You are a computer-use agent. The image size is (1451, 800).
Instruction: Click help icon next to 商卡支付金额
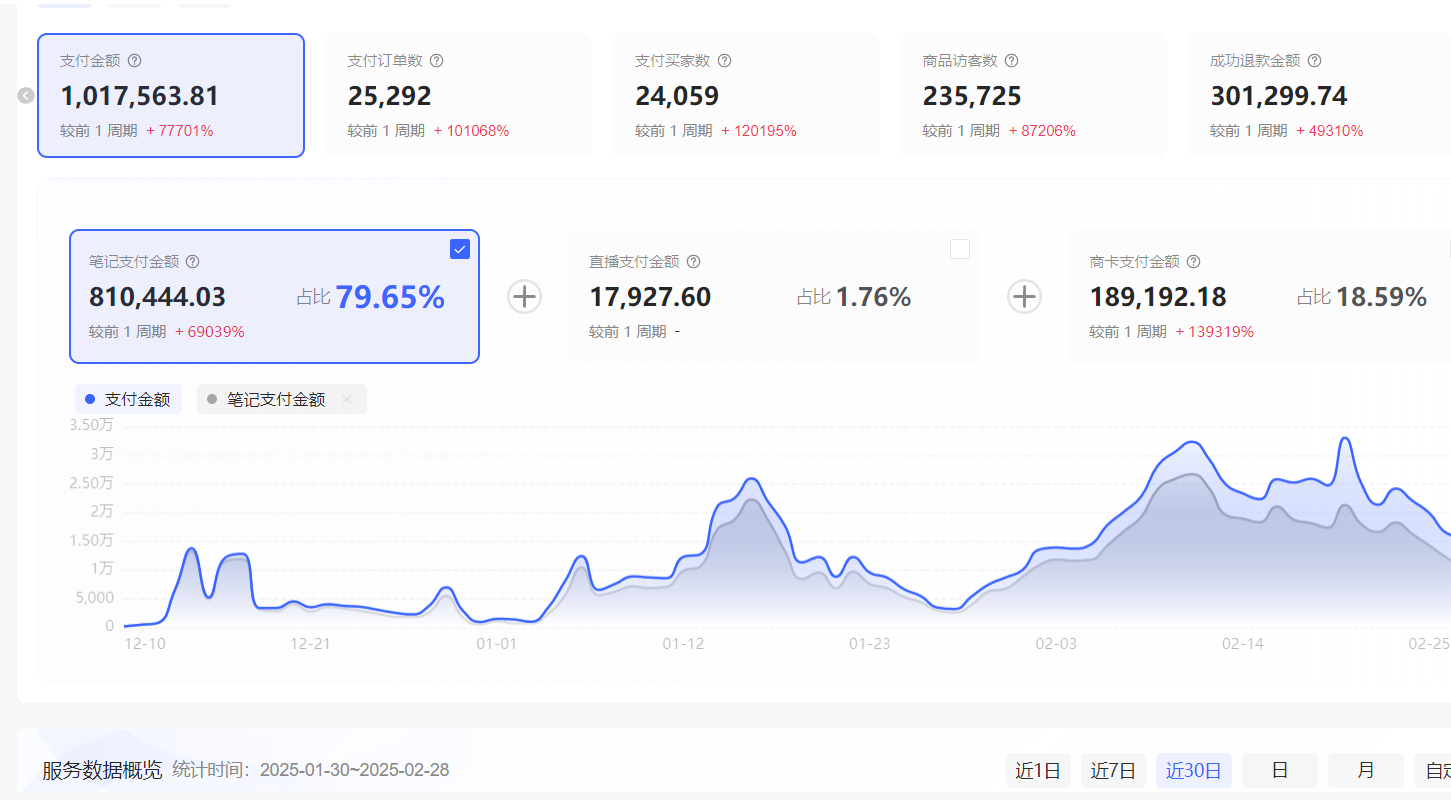point(1194,262)
